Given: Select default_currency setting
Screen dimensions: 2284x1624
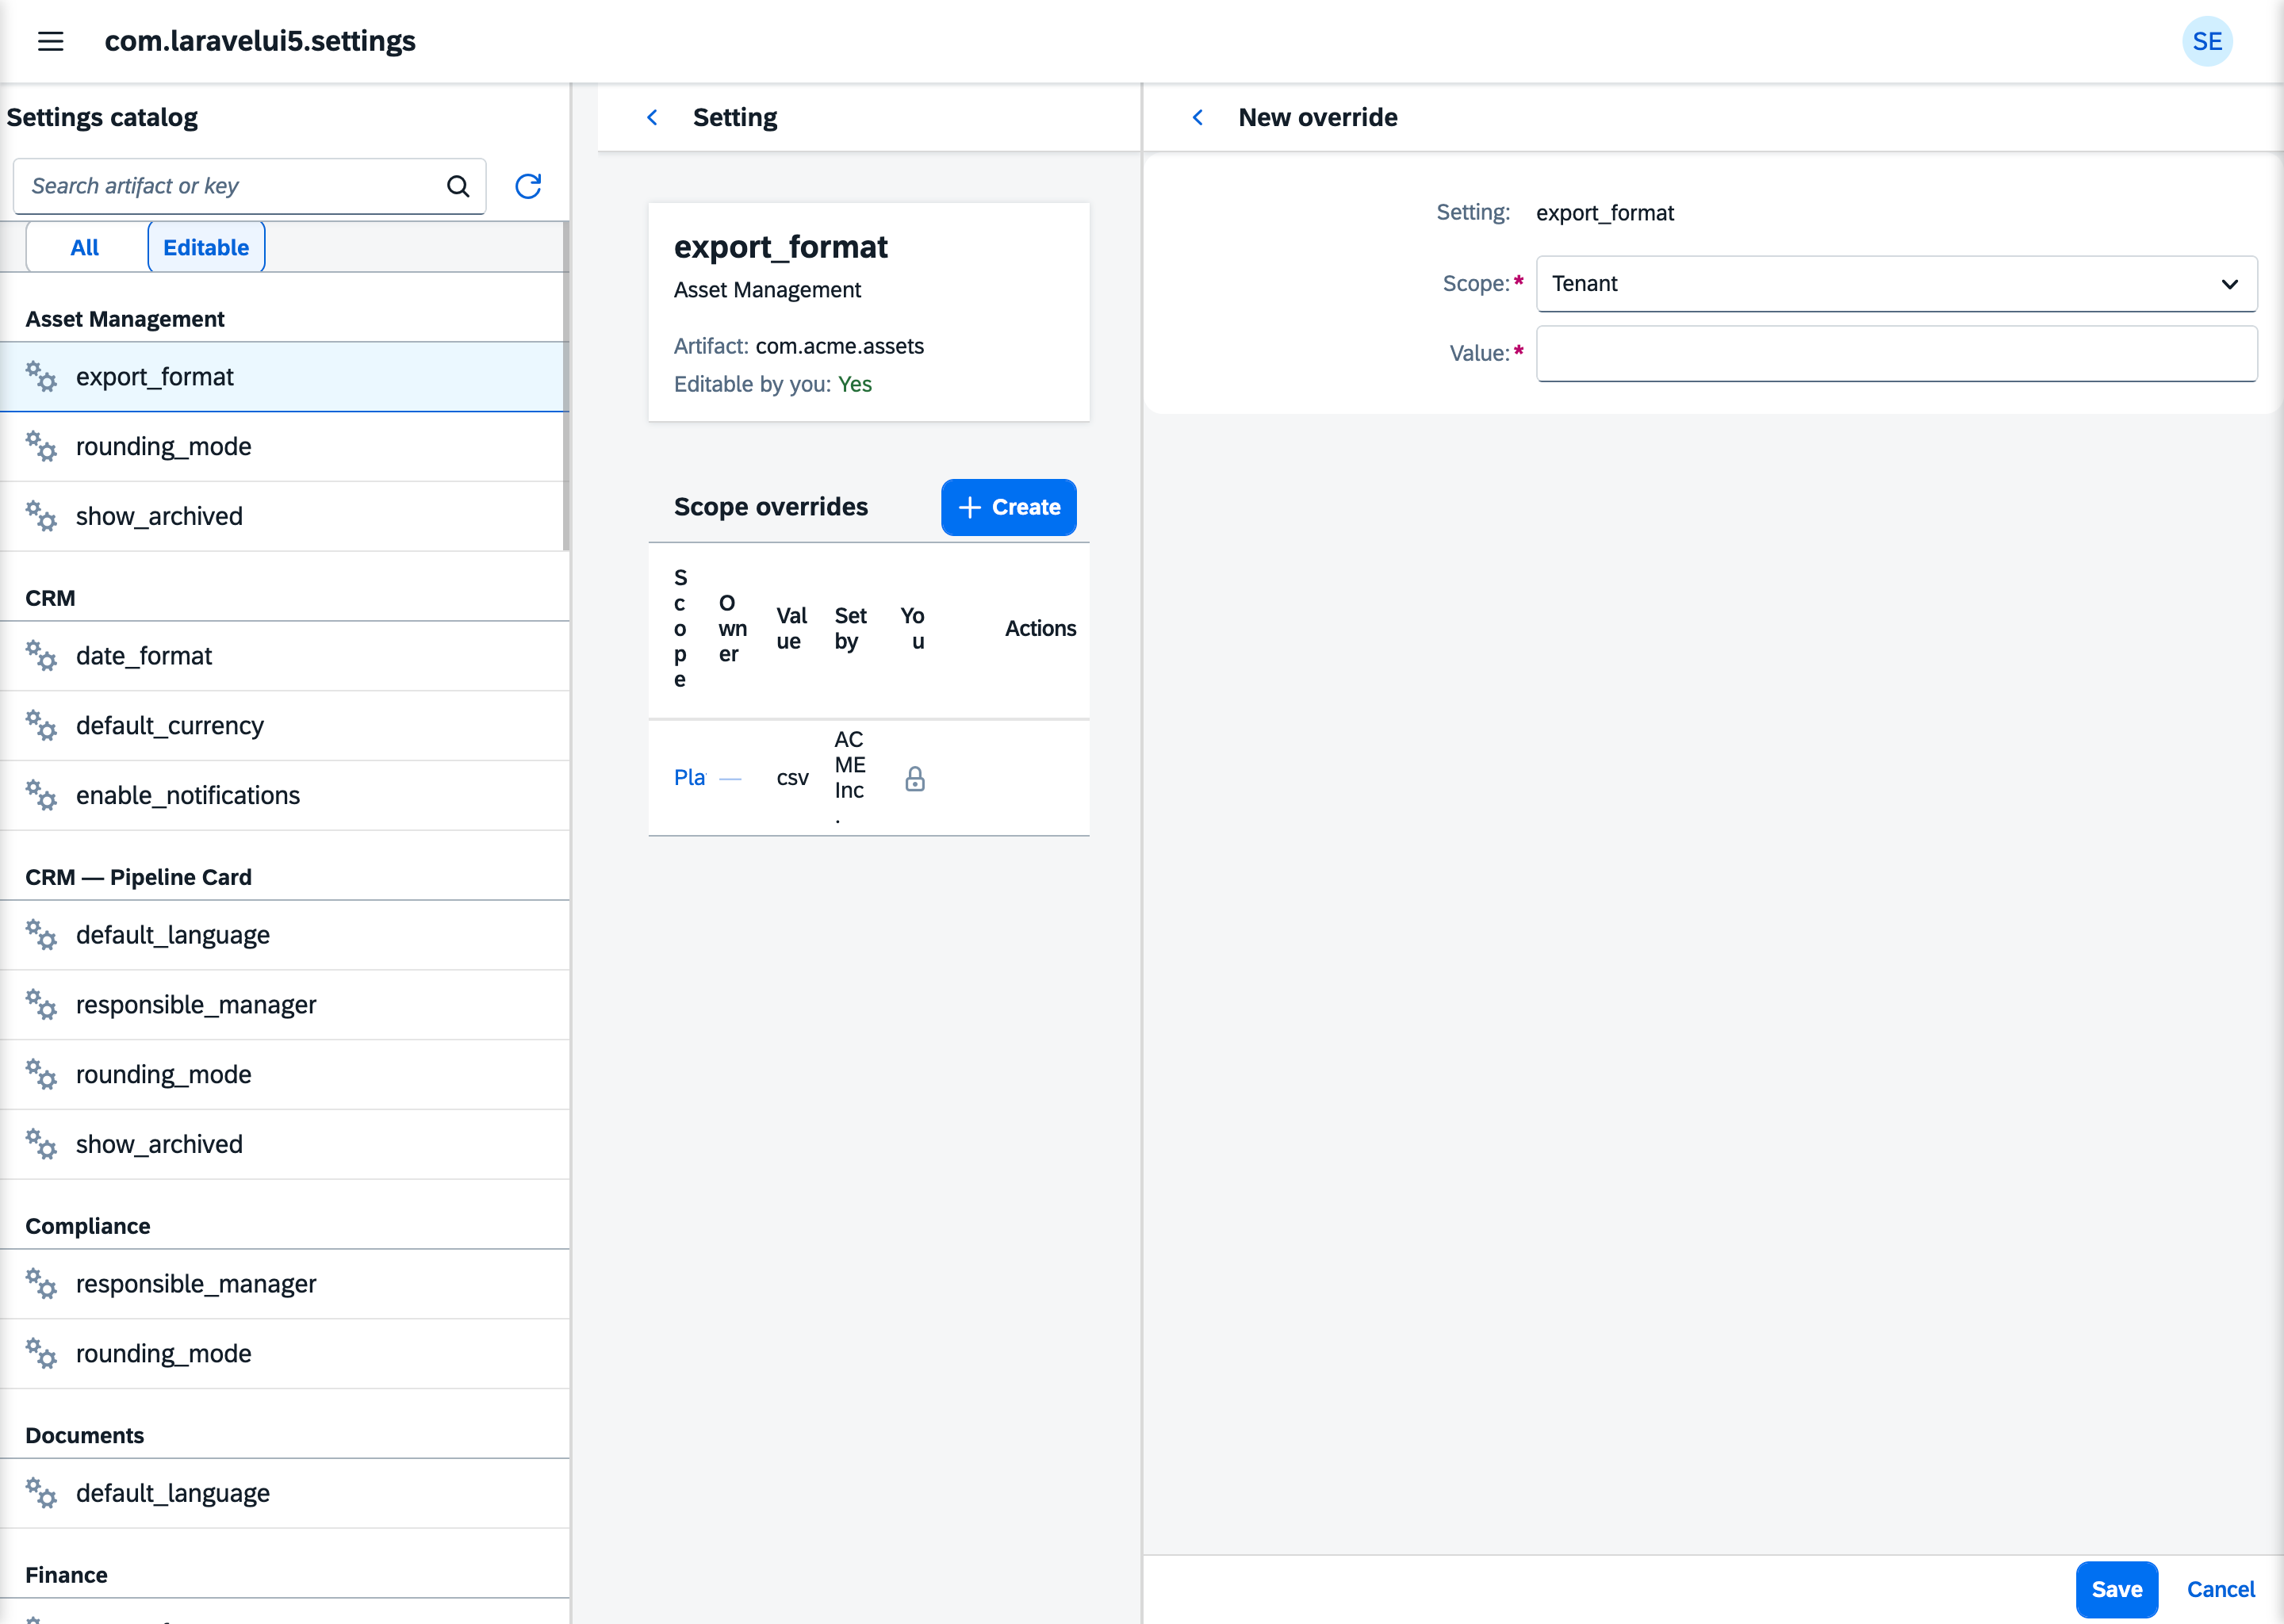Looking at the screenshot, I should pyautogui.click(x=284, y=726).
